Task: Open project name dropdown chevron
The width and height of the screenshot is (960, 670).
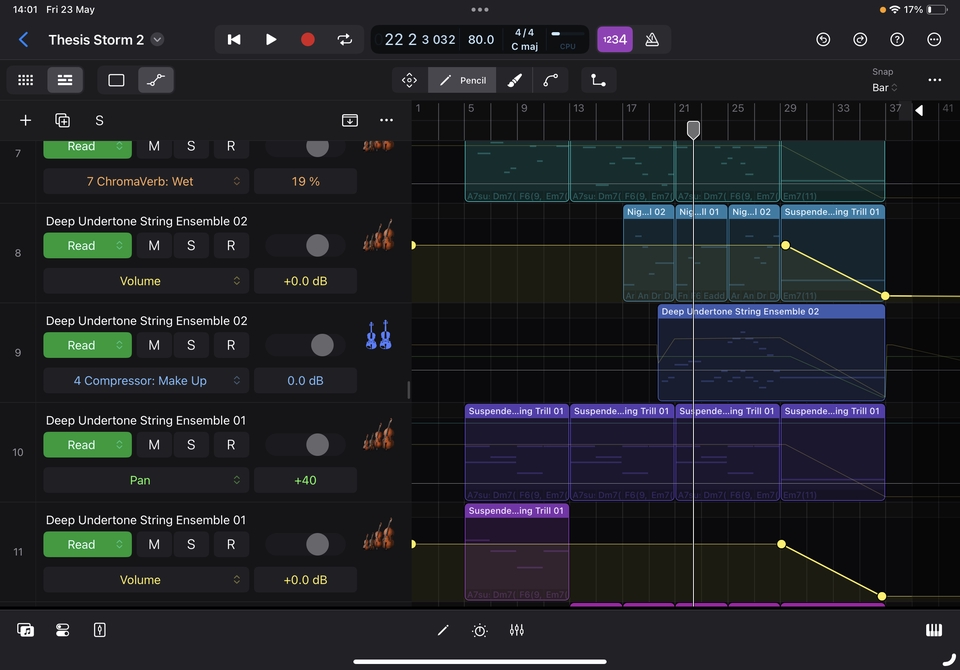Action: pos(157,40)
